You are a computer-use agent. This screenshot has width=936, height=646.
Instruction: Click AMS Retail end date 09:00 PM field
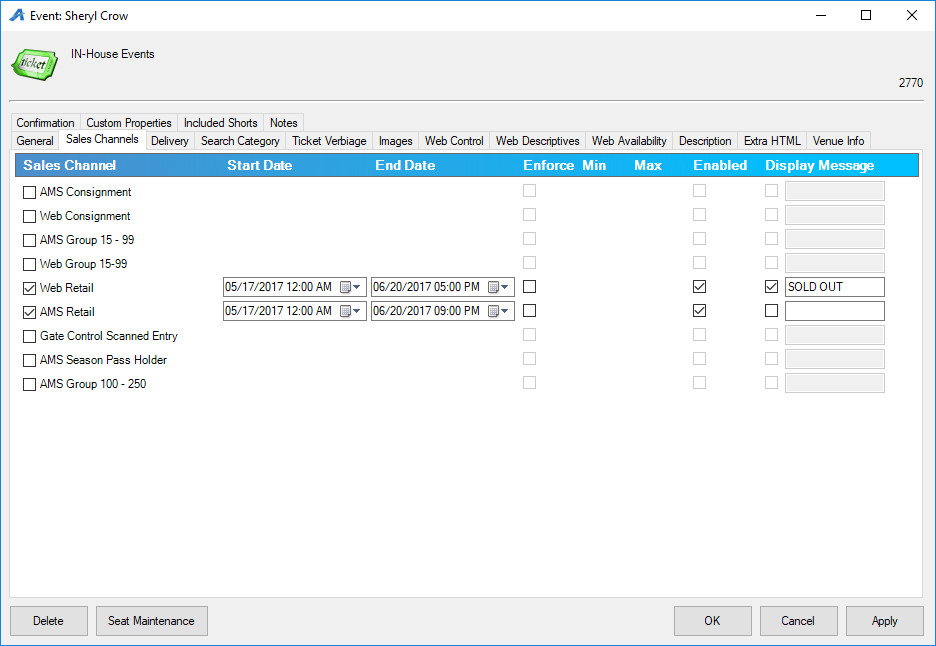click(x=442, y=311)
